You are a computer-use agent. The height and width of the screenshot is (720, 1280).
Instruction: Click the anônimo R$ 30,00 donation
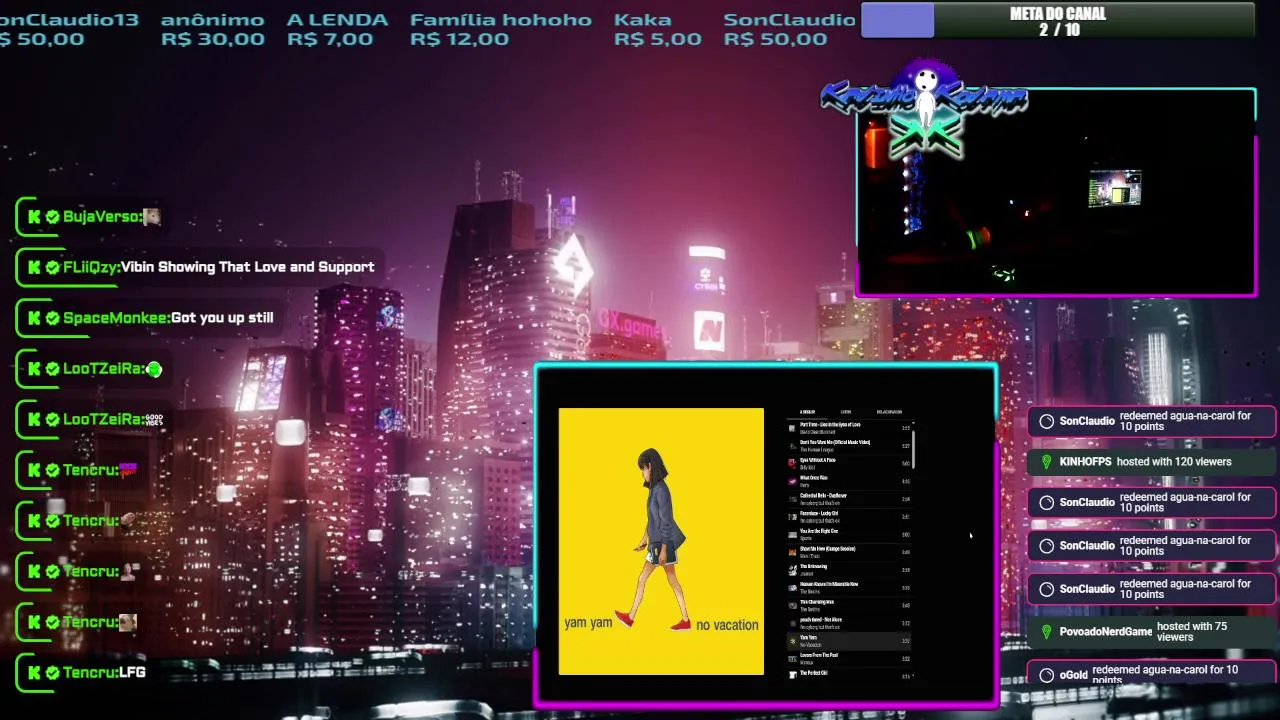[213, 29]
